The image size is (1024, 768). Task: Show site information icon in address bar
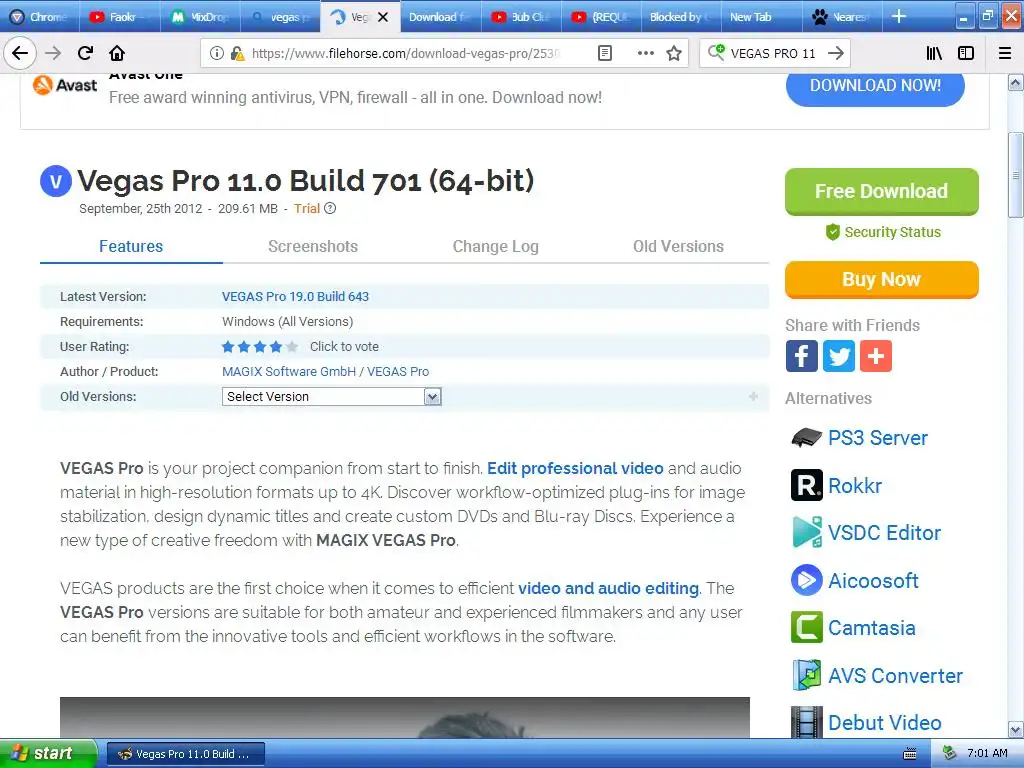coord(216,54)
